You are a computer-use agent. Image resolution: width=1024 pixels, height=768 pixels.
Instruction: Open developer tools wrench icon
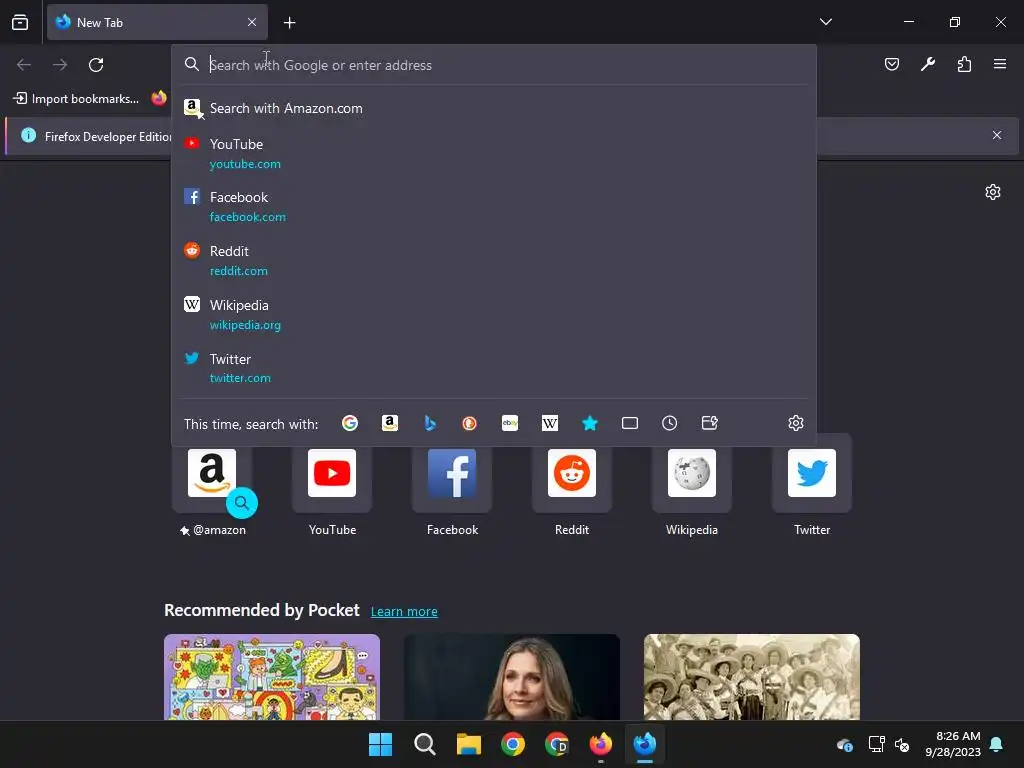(928, 64)
